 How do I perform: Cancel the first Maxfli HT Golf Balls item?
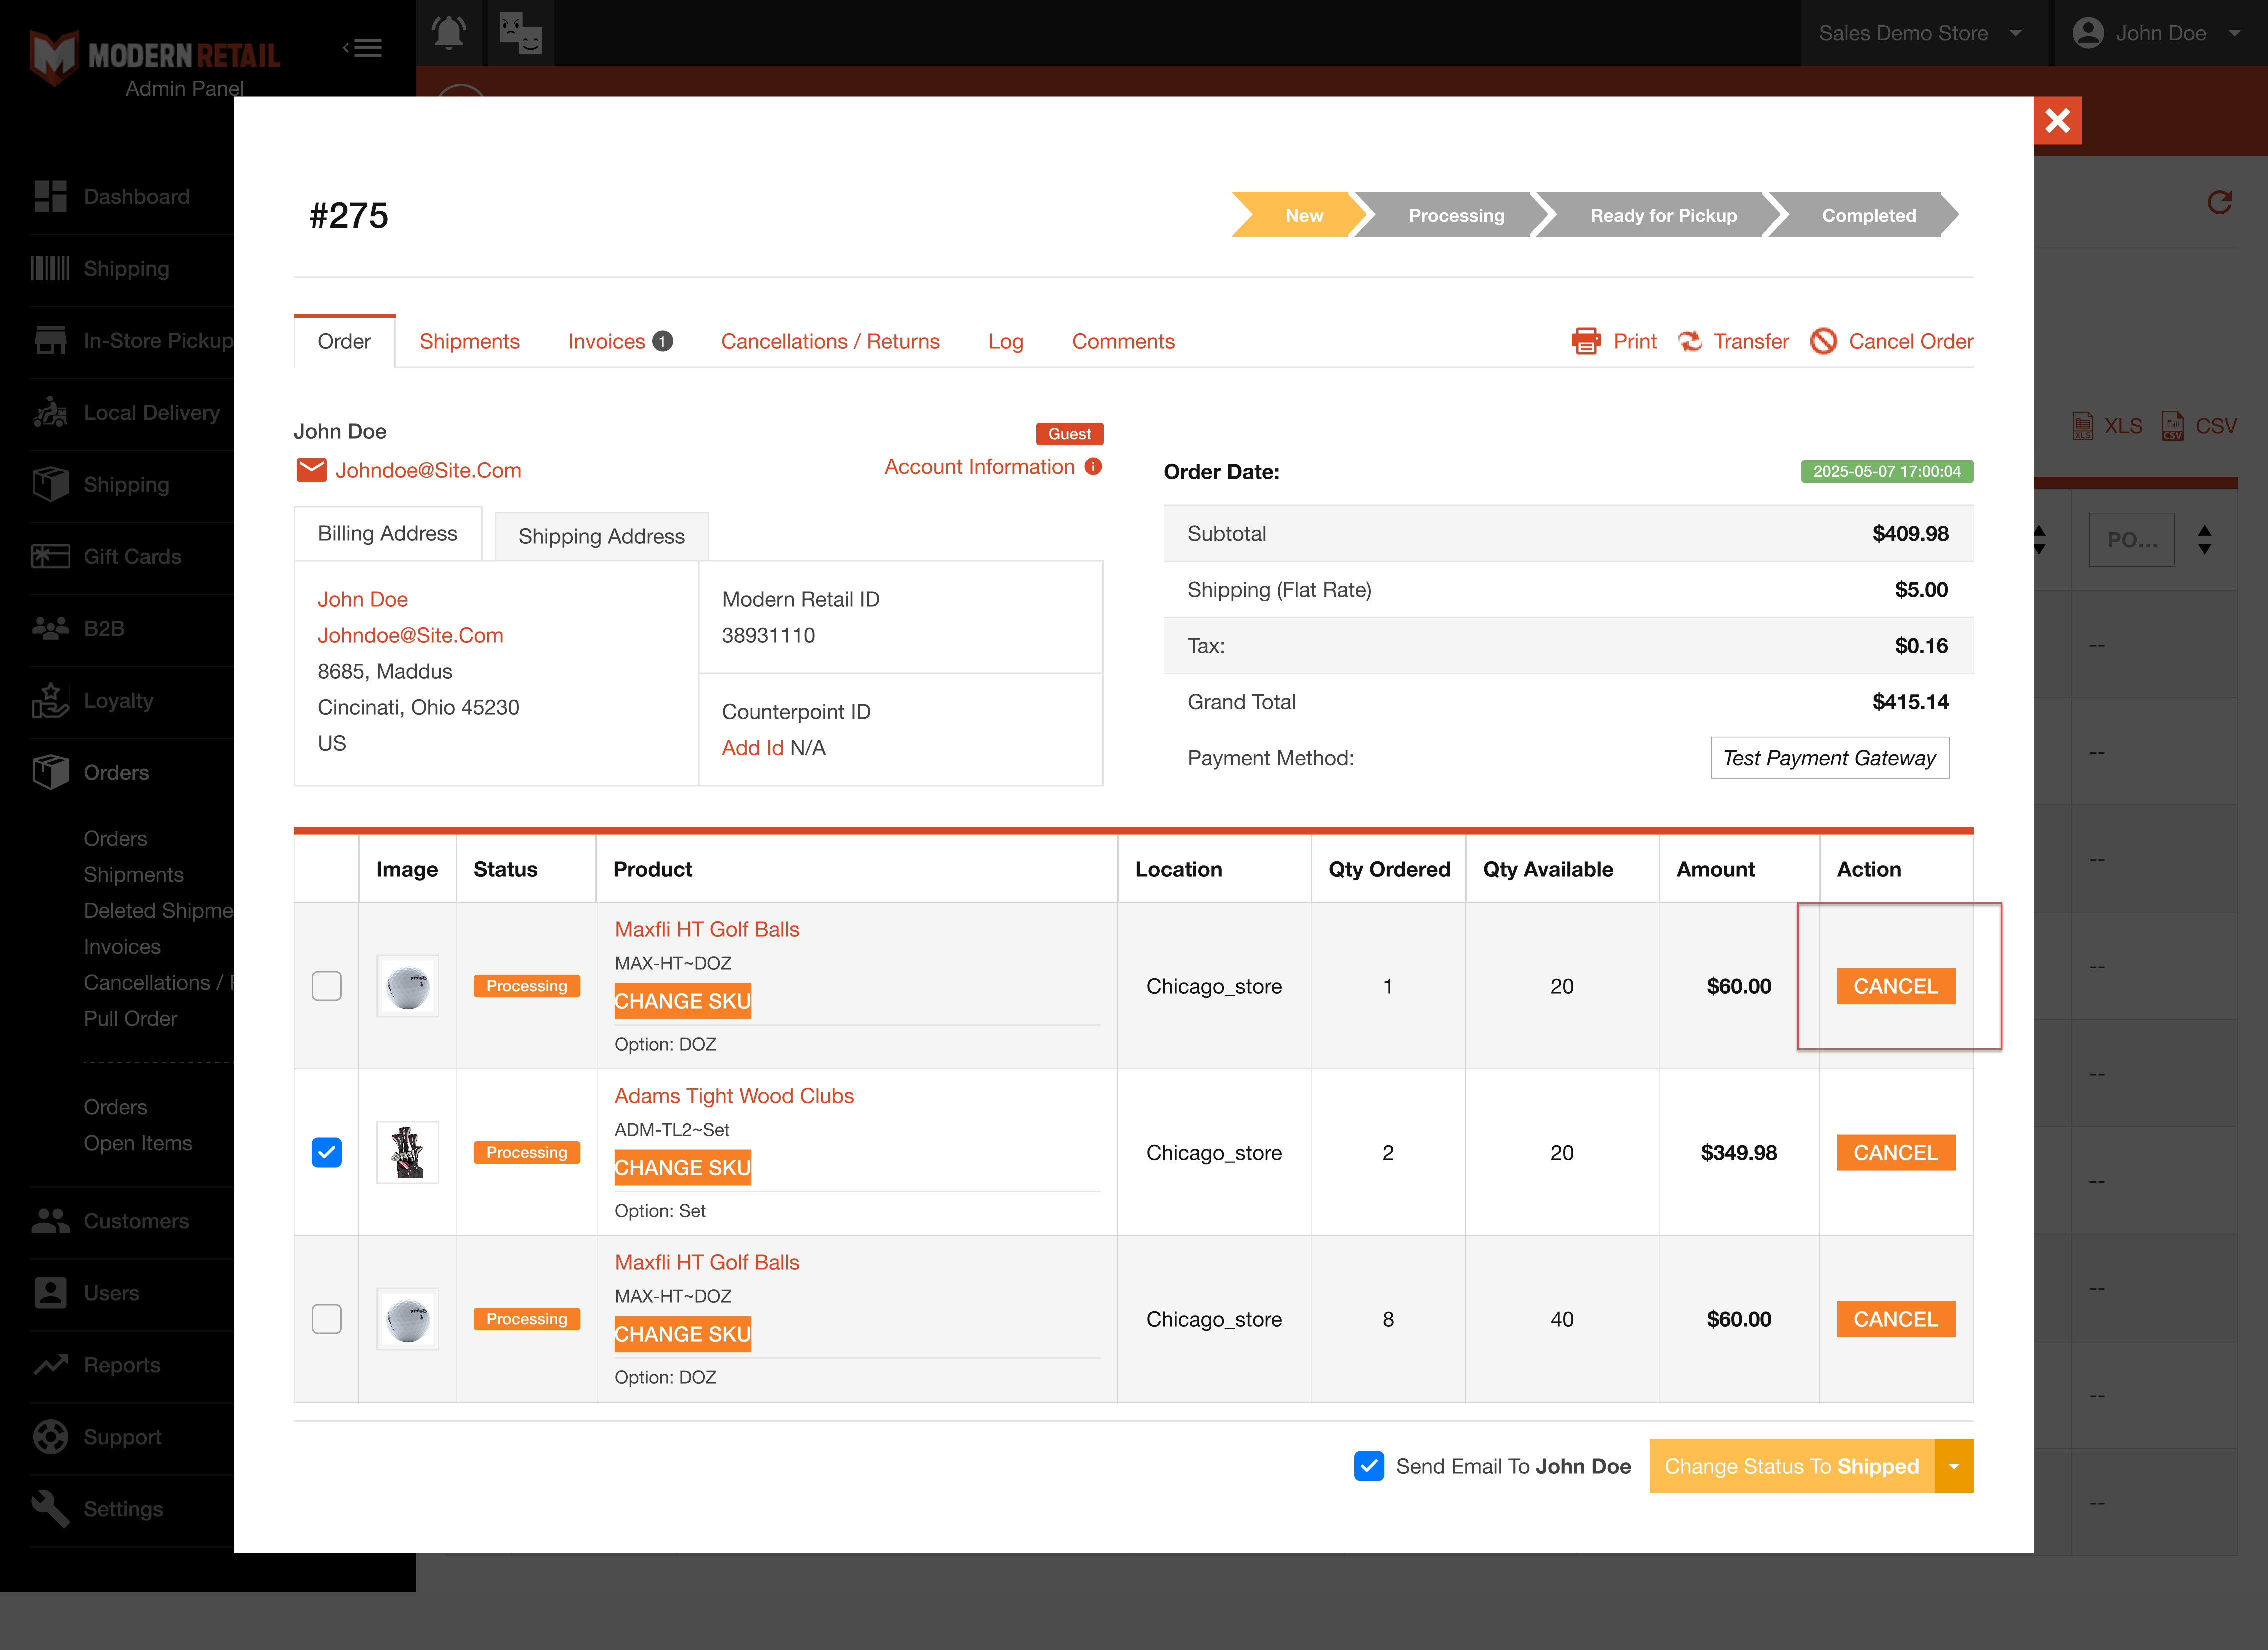[x=1896, y=986]
